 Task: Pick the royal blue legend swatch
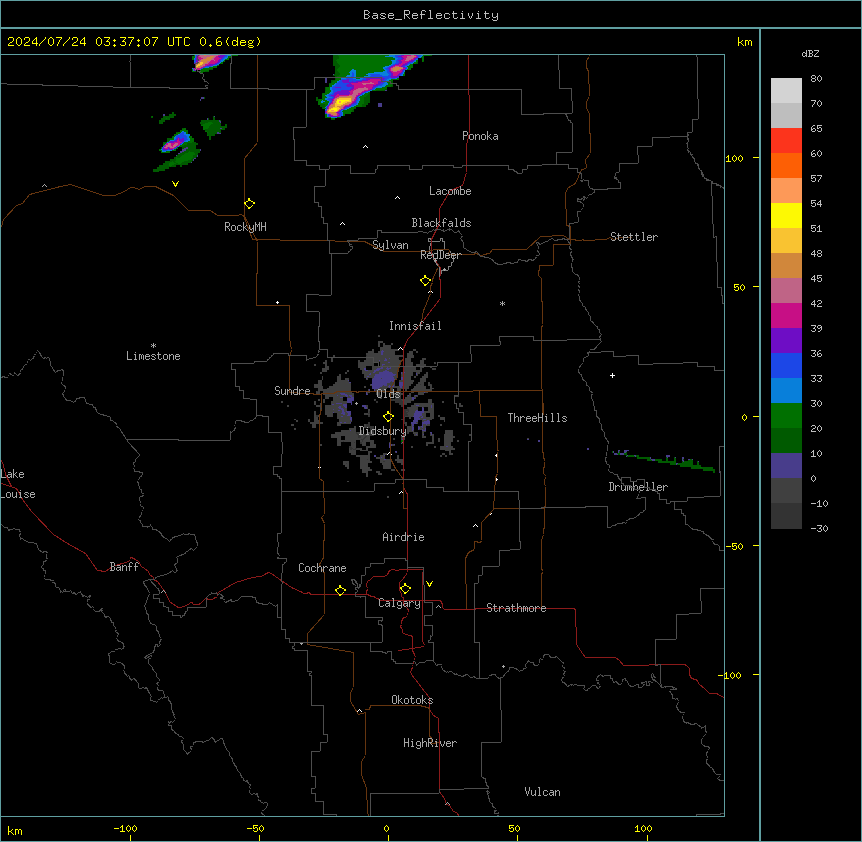tap(786, 365)
